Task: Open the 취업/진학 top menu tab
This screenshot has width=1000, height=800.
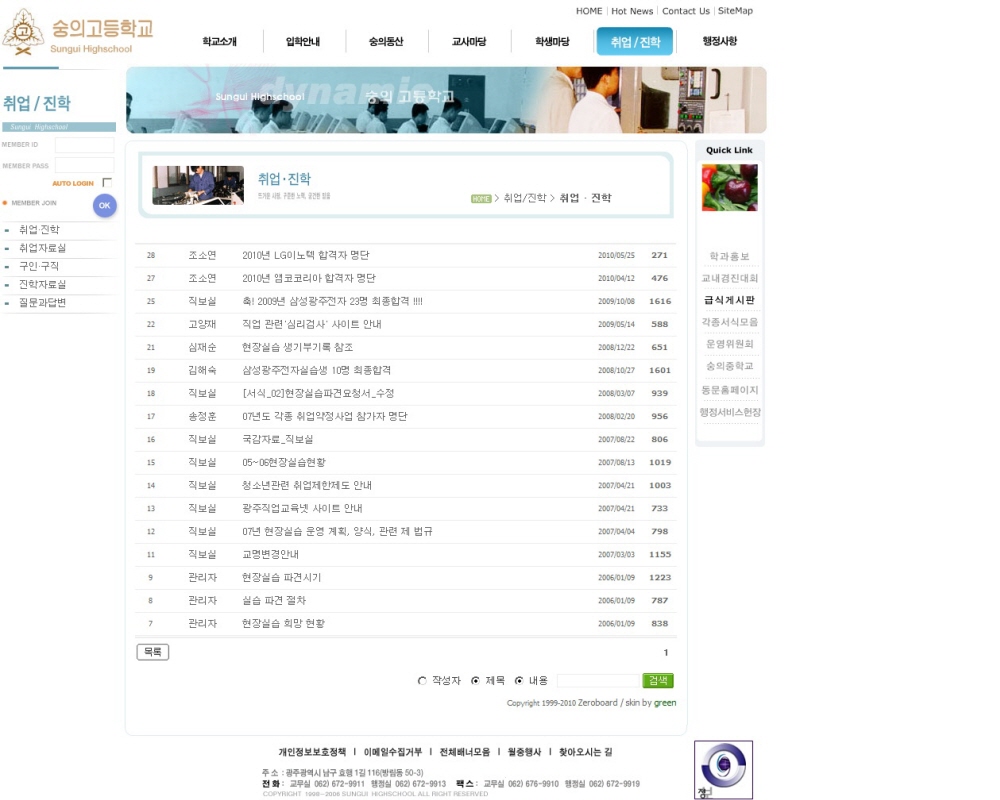Action: coord(635,42)
